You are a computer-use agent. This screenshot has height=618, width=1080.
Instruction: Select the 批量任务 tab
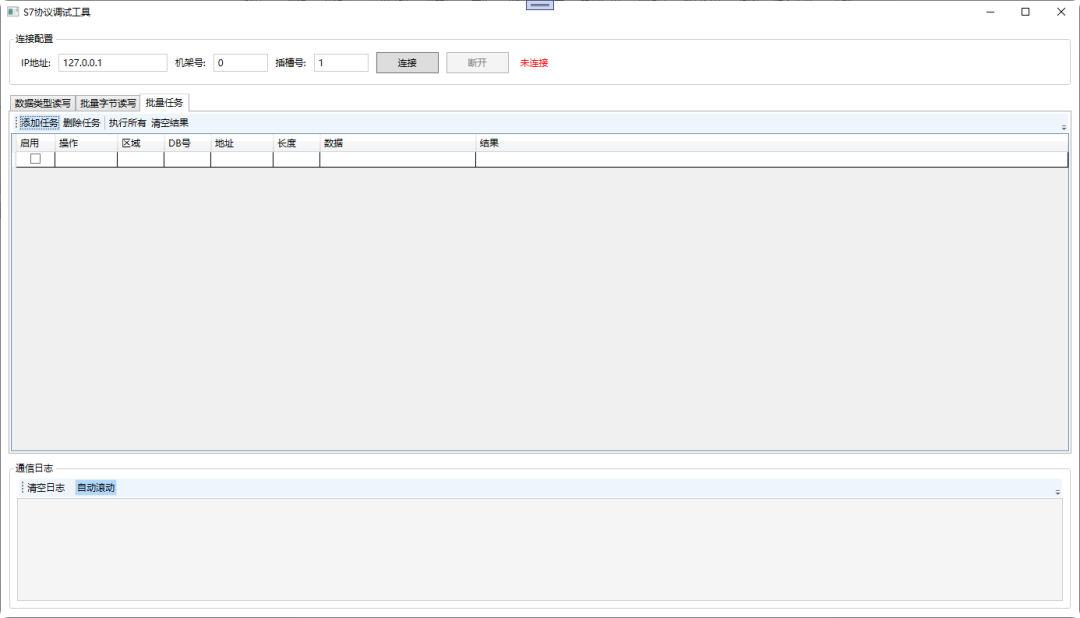pos(163,101)
